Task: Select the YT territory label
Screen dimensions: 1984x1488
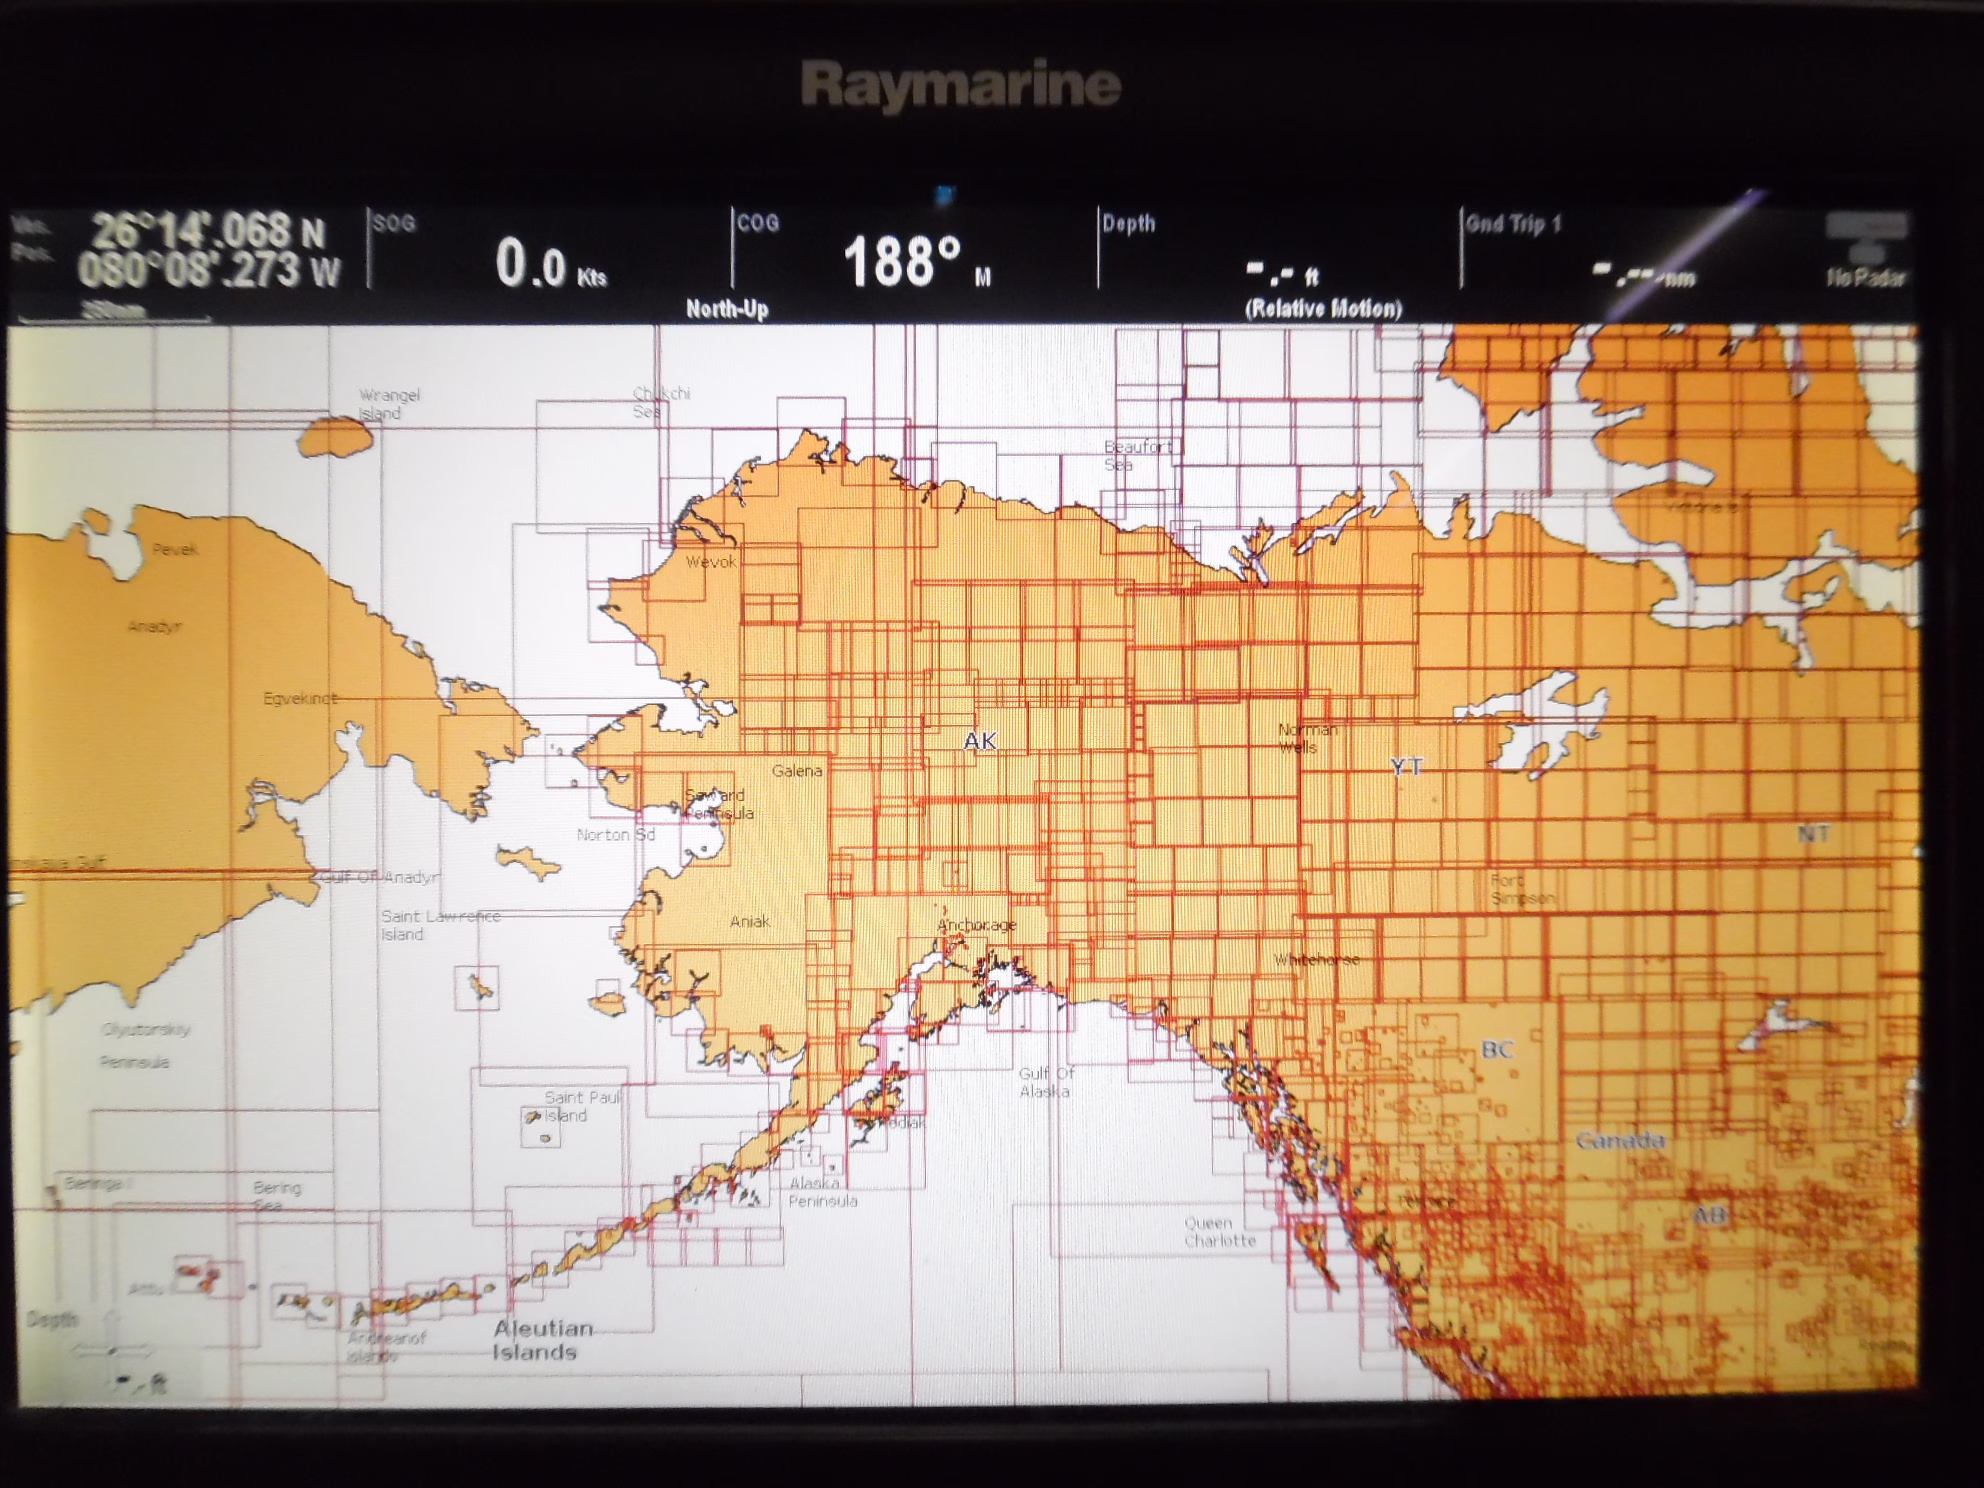Action: click(1406, 767)
